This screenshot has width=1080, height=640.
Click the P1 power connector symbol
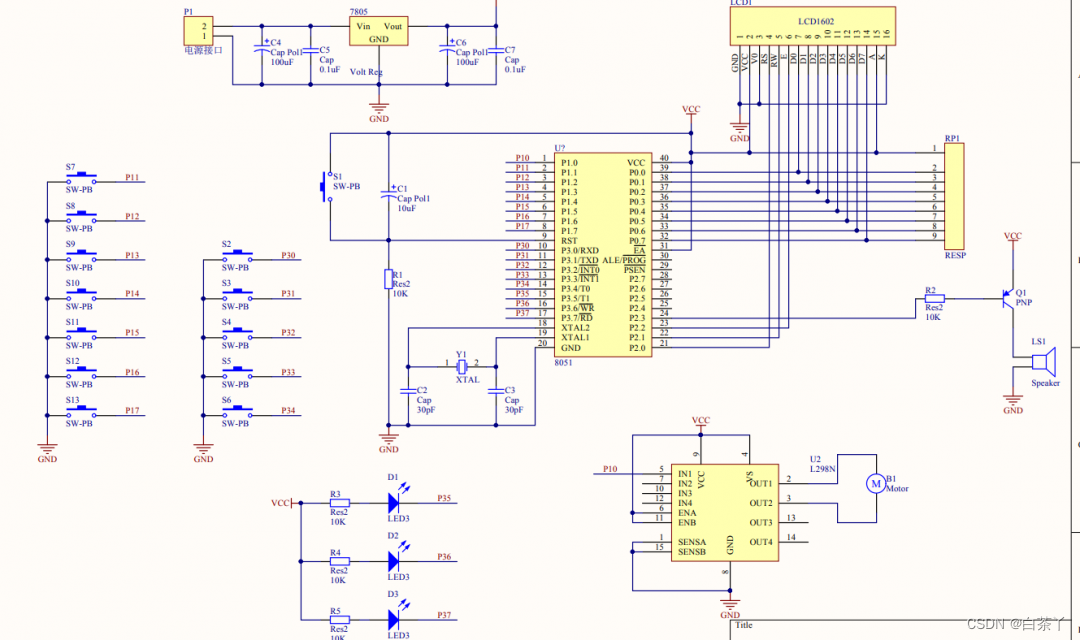coord(198,31)
